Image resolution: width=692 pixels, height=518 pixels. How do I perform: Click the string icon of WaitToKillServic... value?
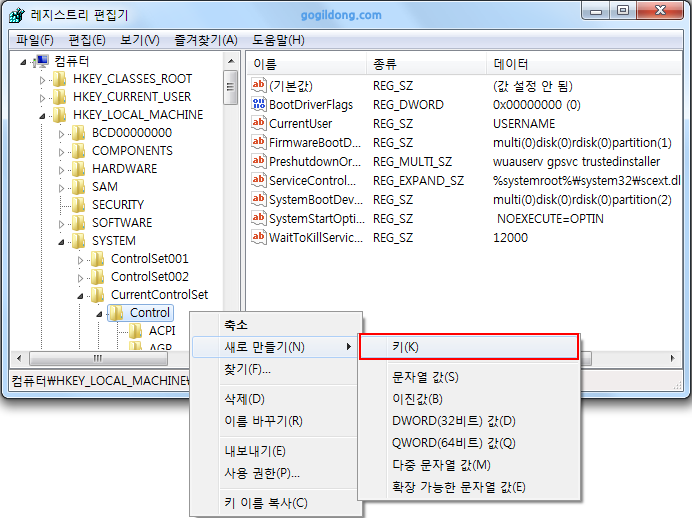point(259,237)
